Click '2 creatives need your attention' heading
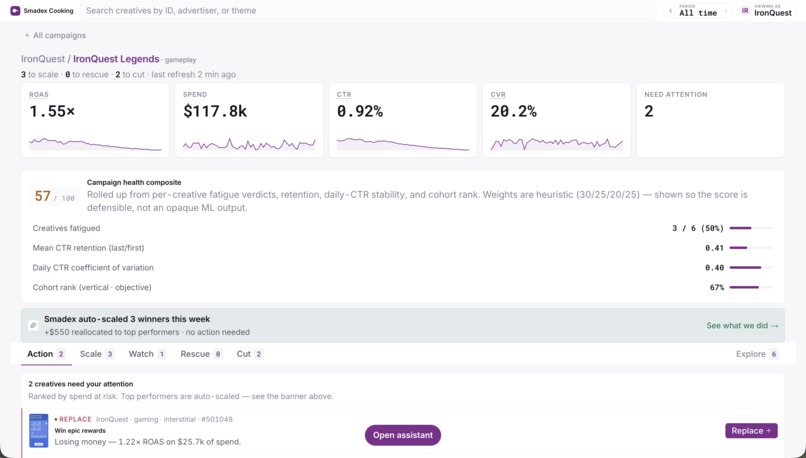Image resolution: width=806 pixels, height=458 pixels. point(81,384)
